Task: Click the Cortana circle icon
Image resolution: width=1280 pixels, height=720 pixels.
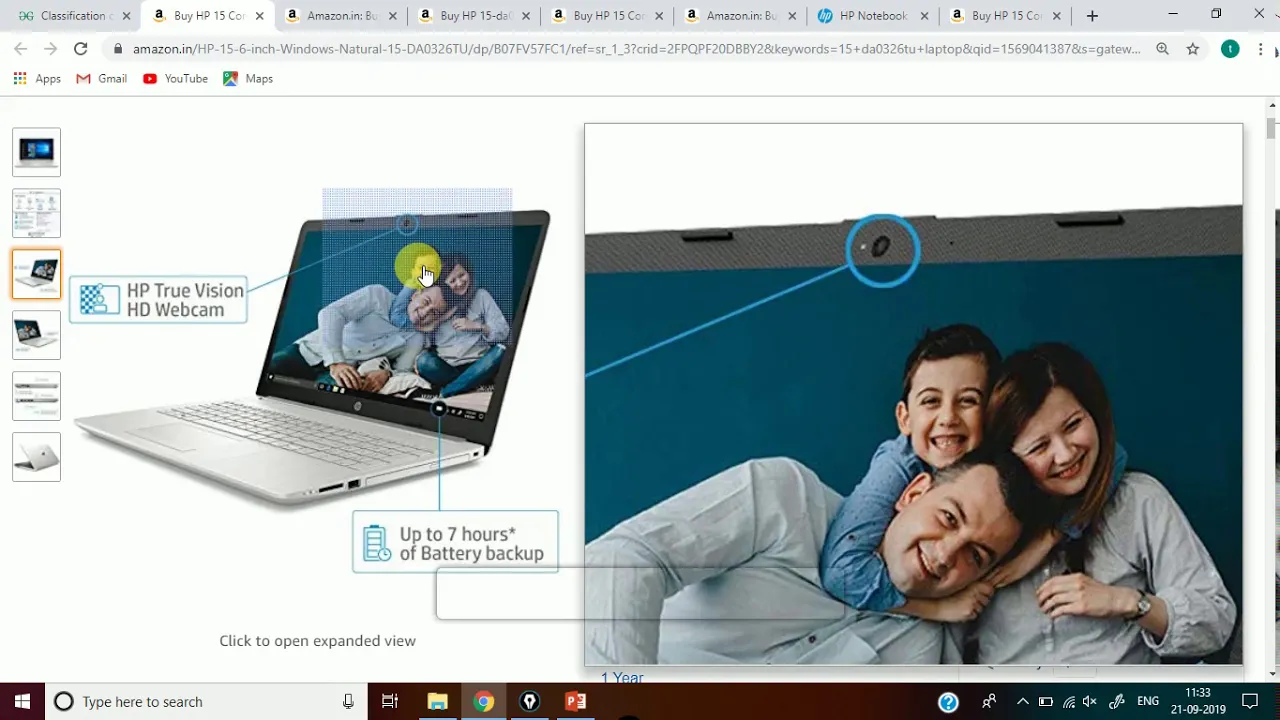Action: pyautogui.click(x=63, y=701)
